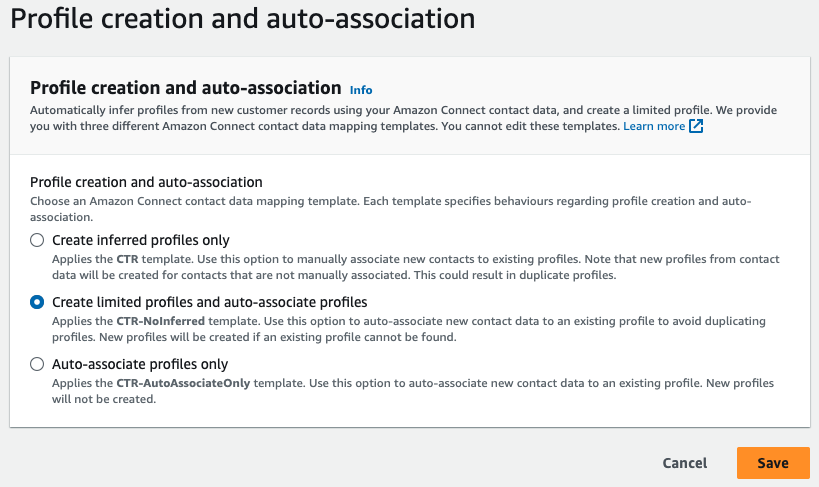Click the "Create inferred profiles only" label text
This screenshot has width=819, height=487.
coord(140,240)
